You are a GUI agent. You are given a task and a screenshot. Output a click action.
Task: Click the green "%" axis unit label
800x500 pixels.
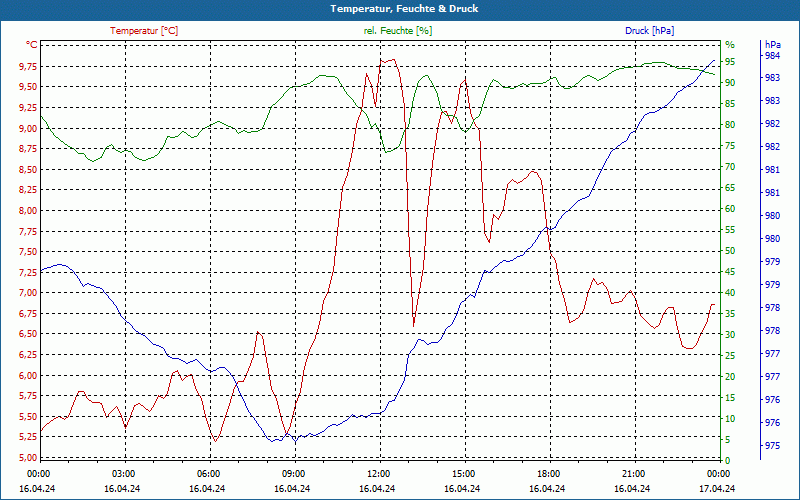(730, 45)
